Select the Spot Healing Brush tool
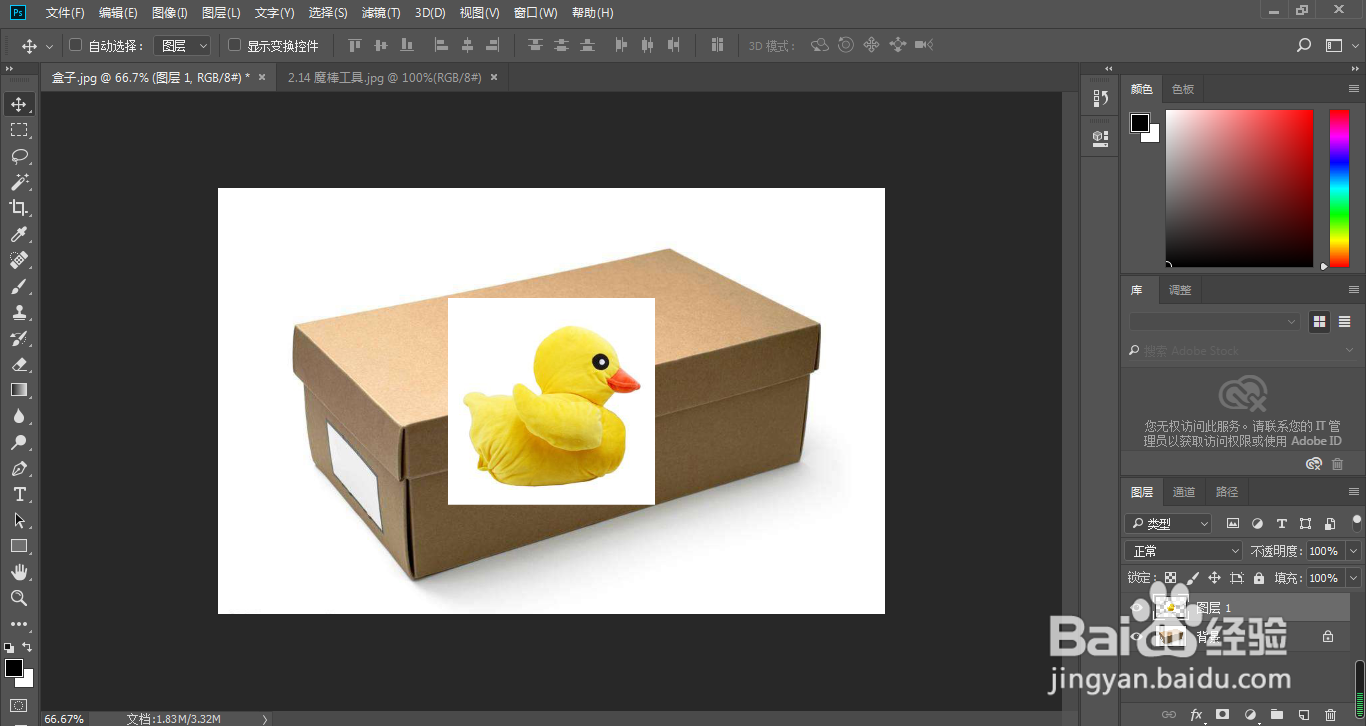The height and width of the screenshot is (726, 1366). coord(19,260)
